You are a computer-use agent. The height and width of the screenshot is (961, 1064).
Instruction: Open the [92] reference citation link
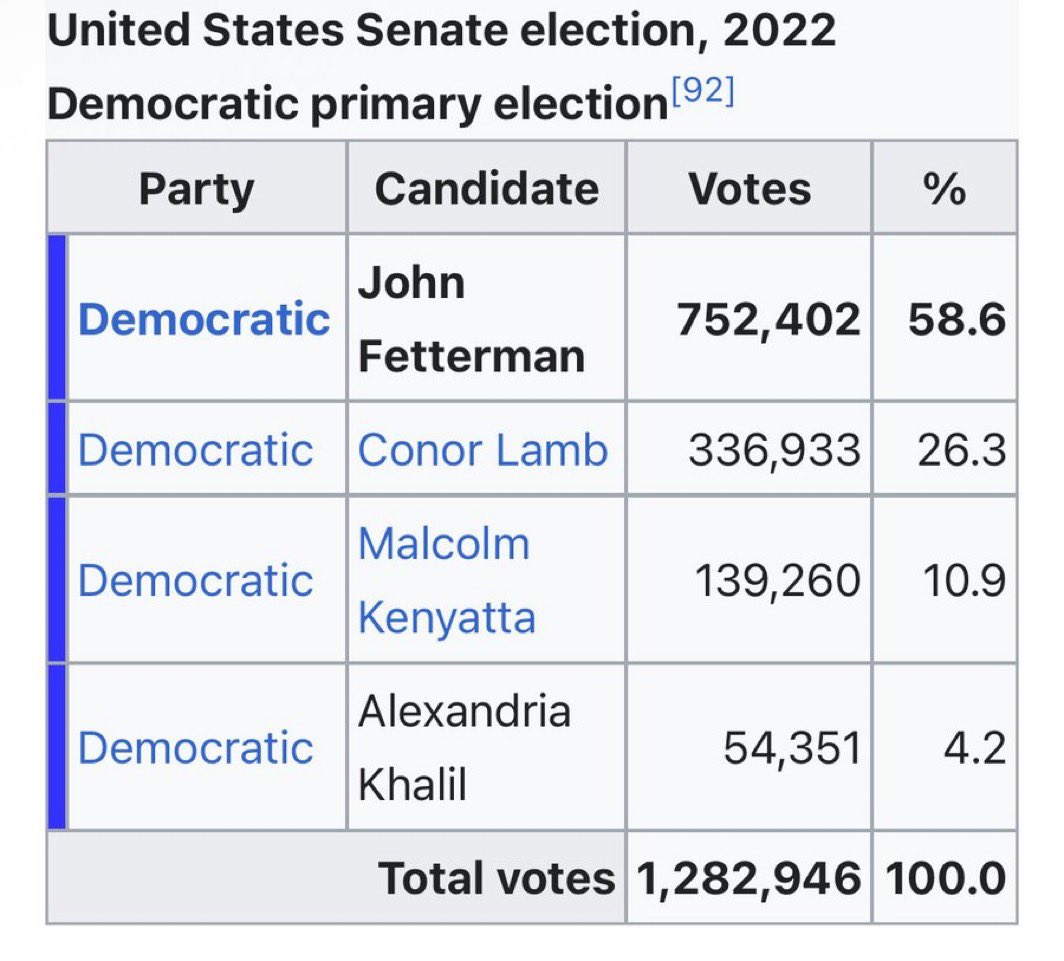(x=702, y=94)
